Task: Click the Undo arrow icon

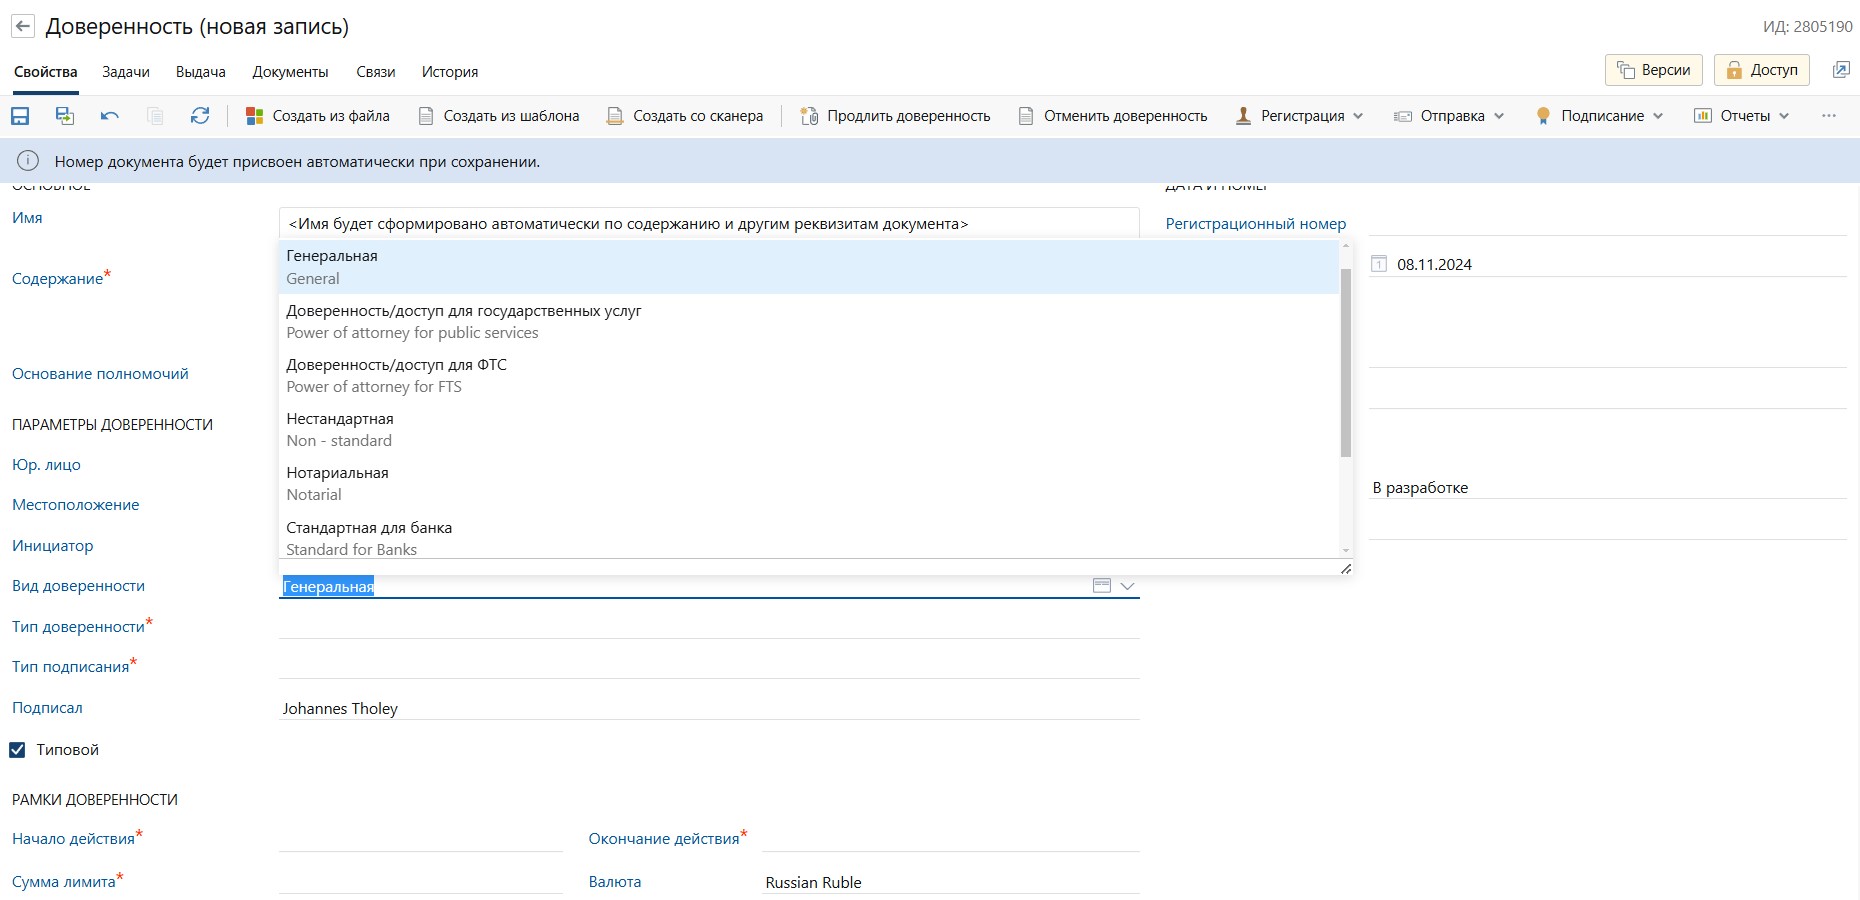Action: click(110, 116)
